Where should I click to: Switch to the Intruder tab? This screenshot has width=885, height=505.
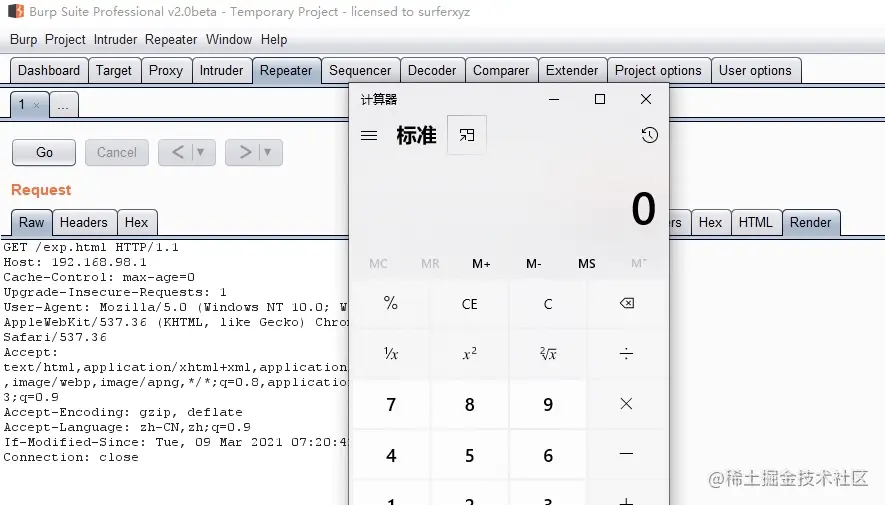click(221, 71)
